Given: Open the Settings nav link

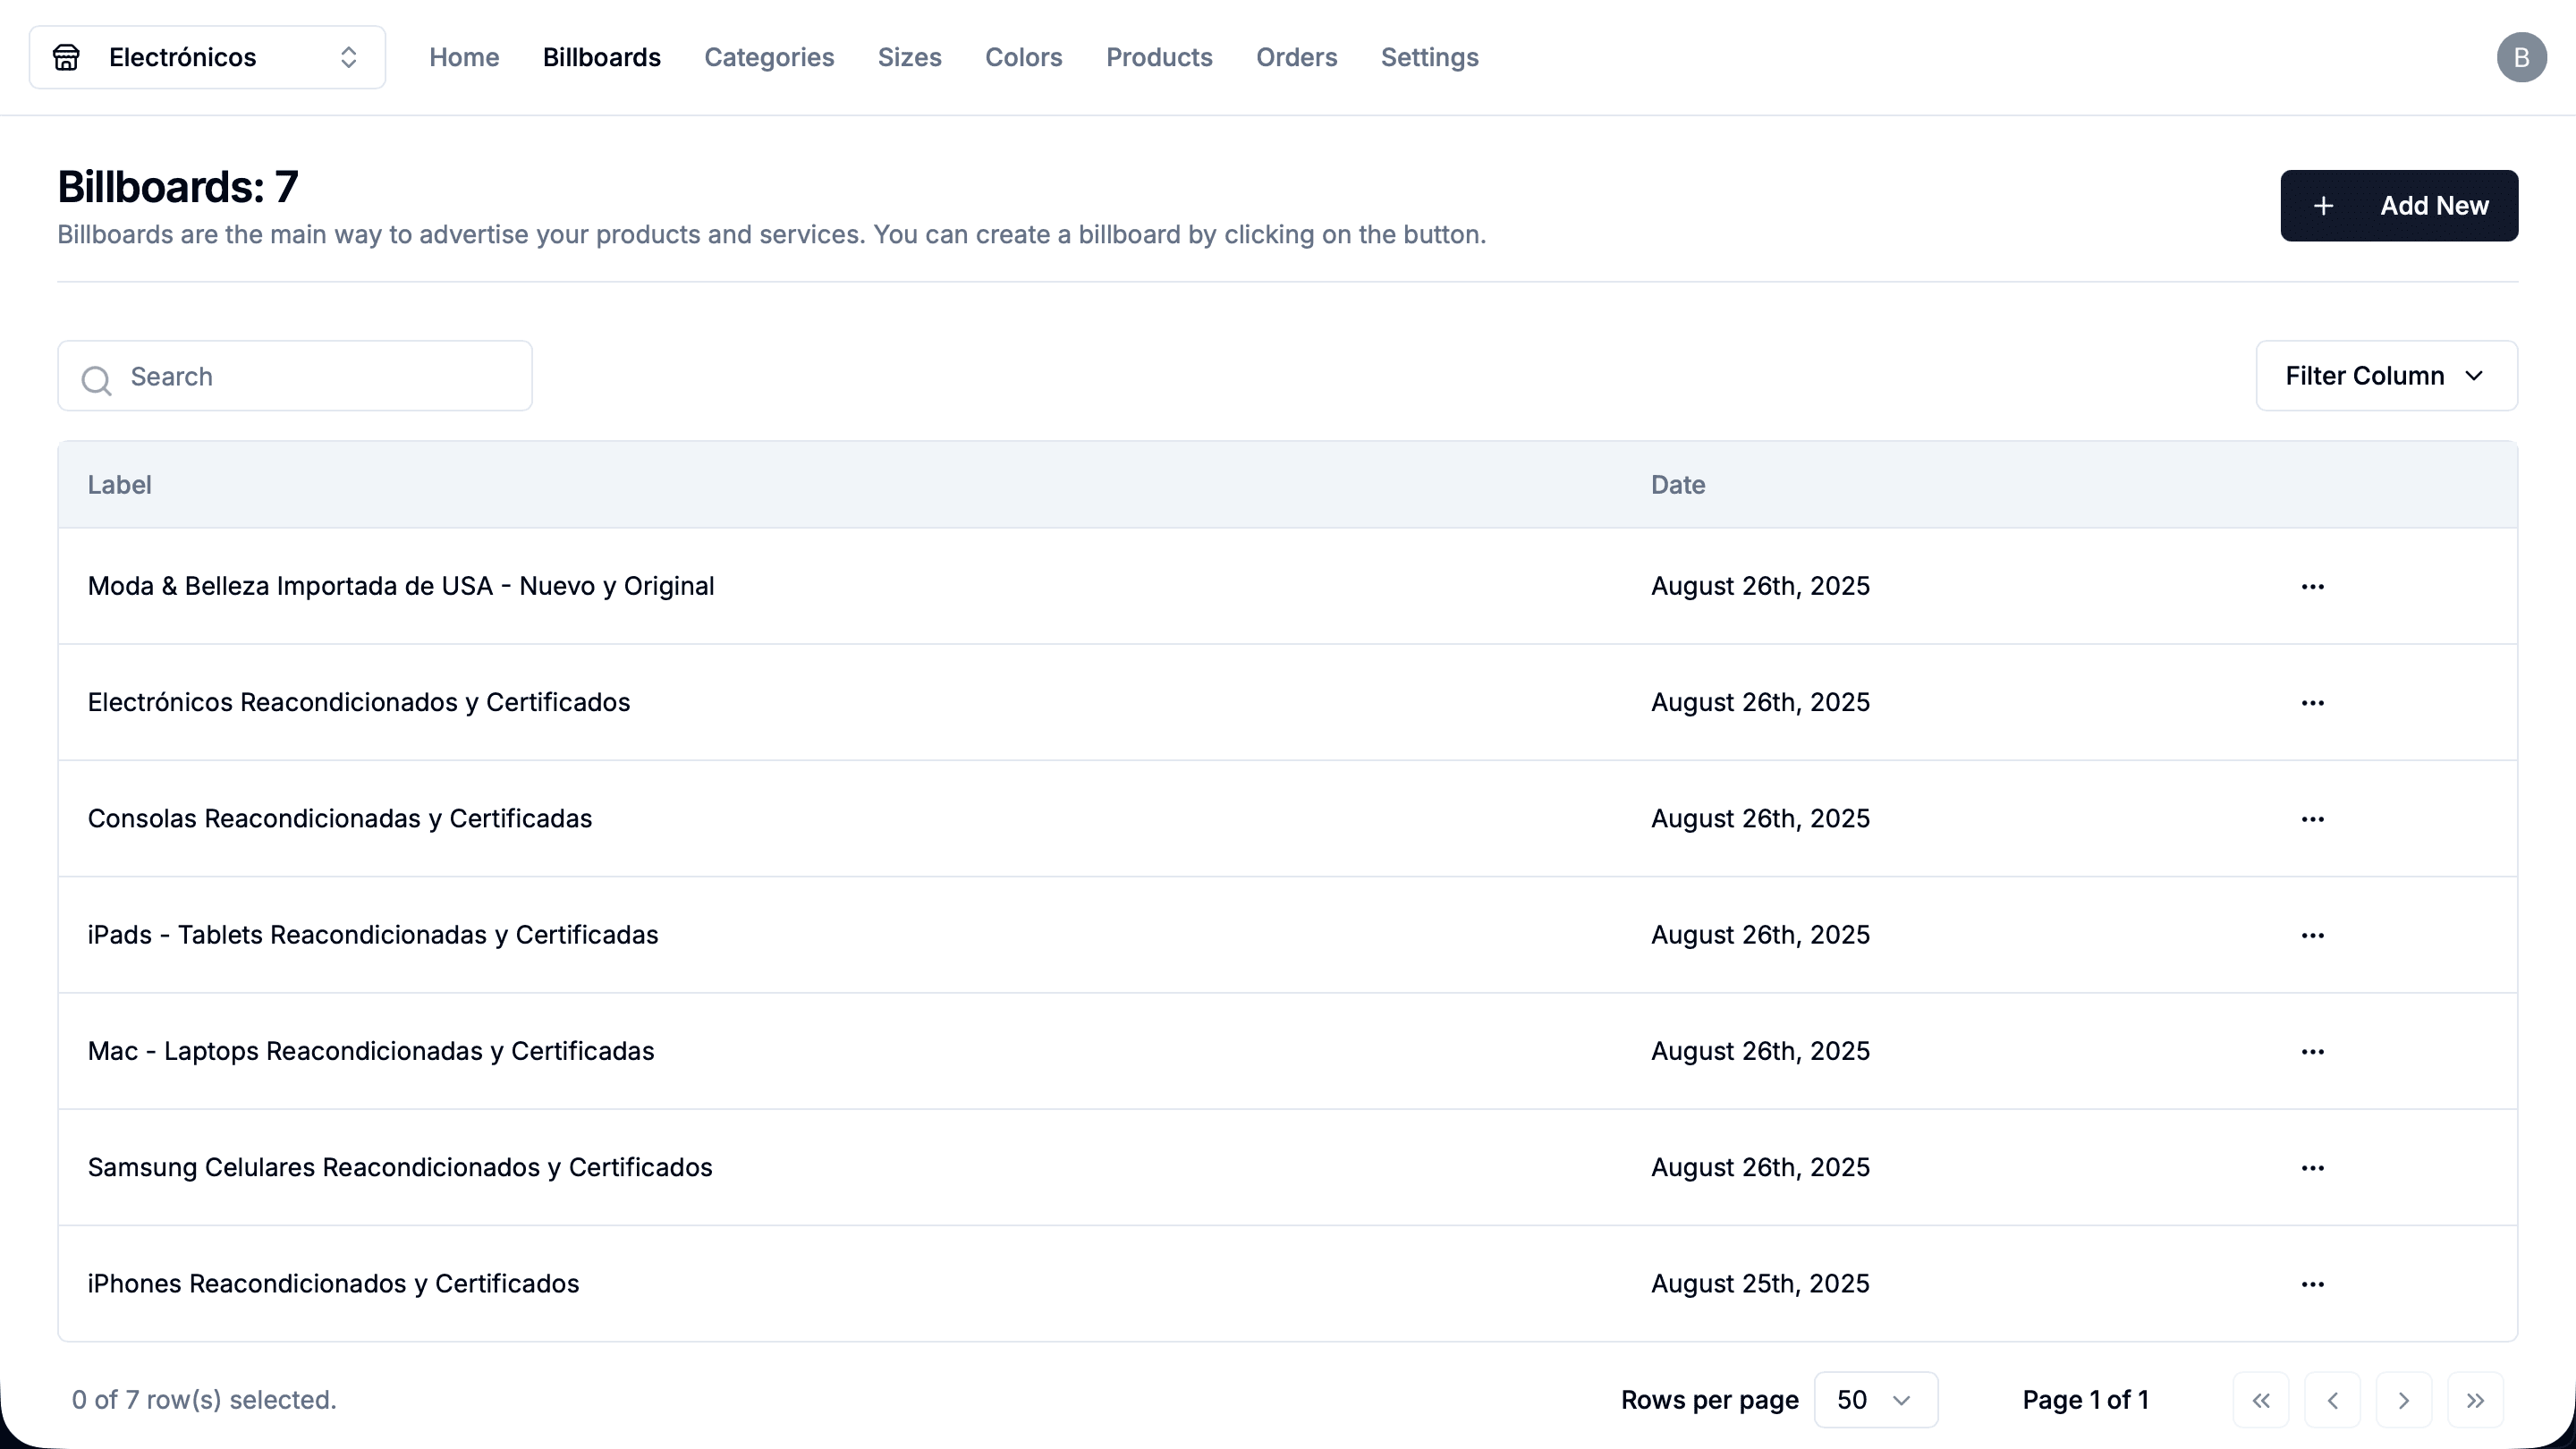Looking at the screenshot, I should tap(1429, 57).
